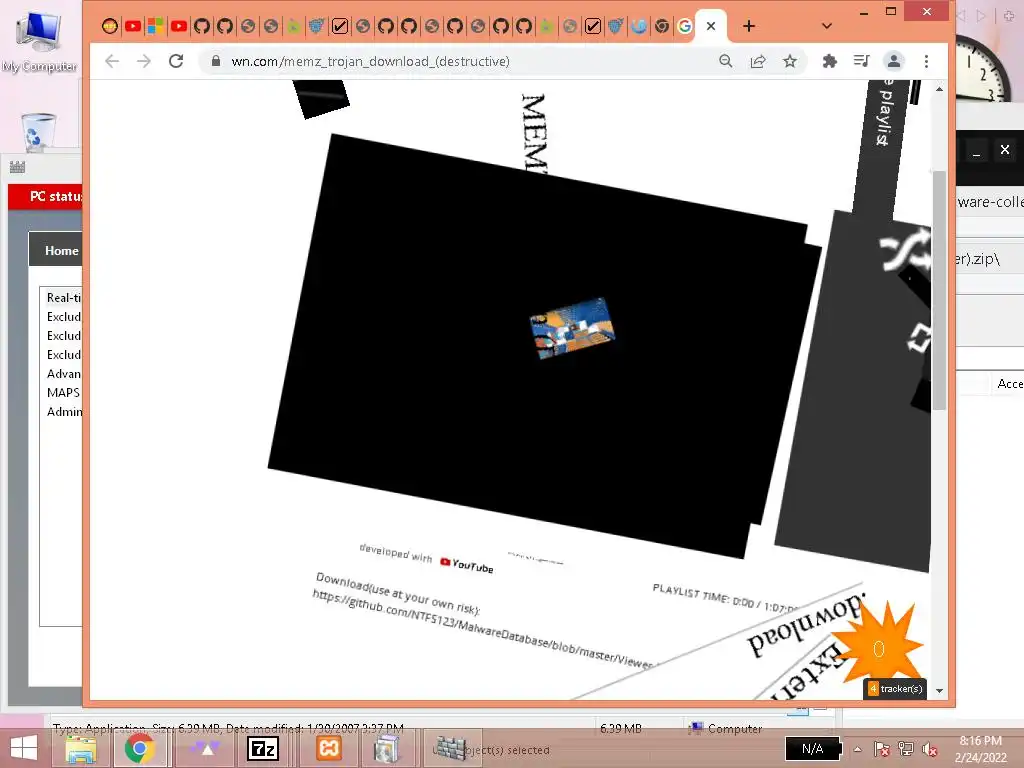Close the dark window behind Chrome on right
This screenshot has height=768, width=1024.
[1004, 150]
